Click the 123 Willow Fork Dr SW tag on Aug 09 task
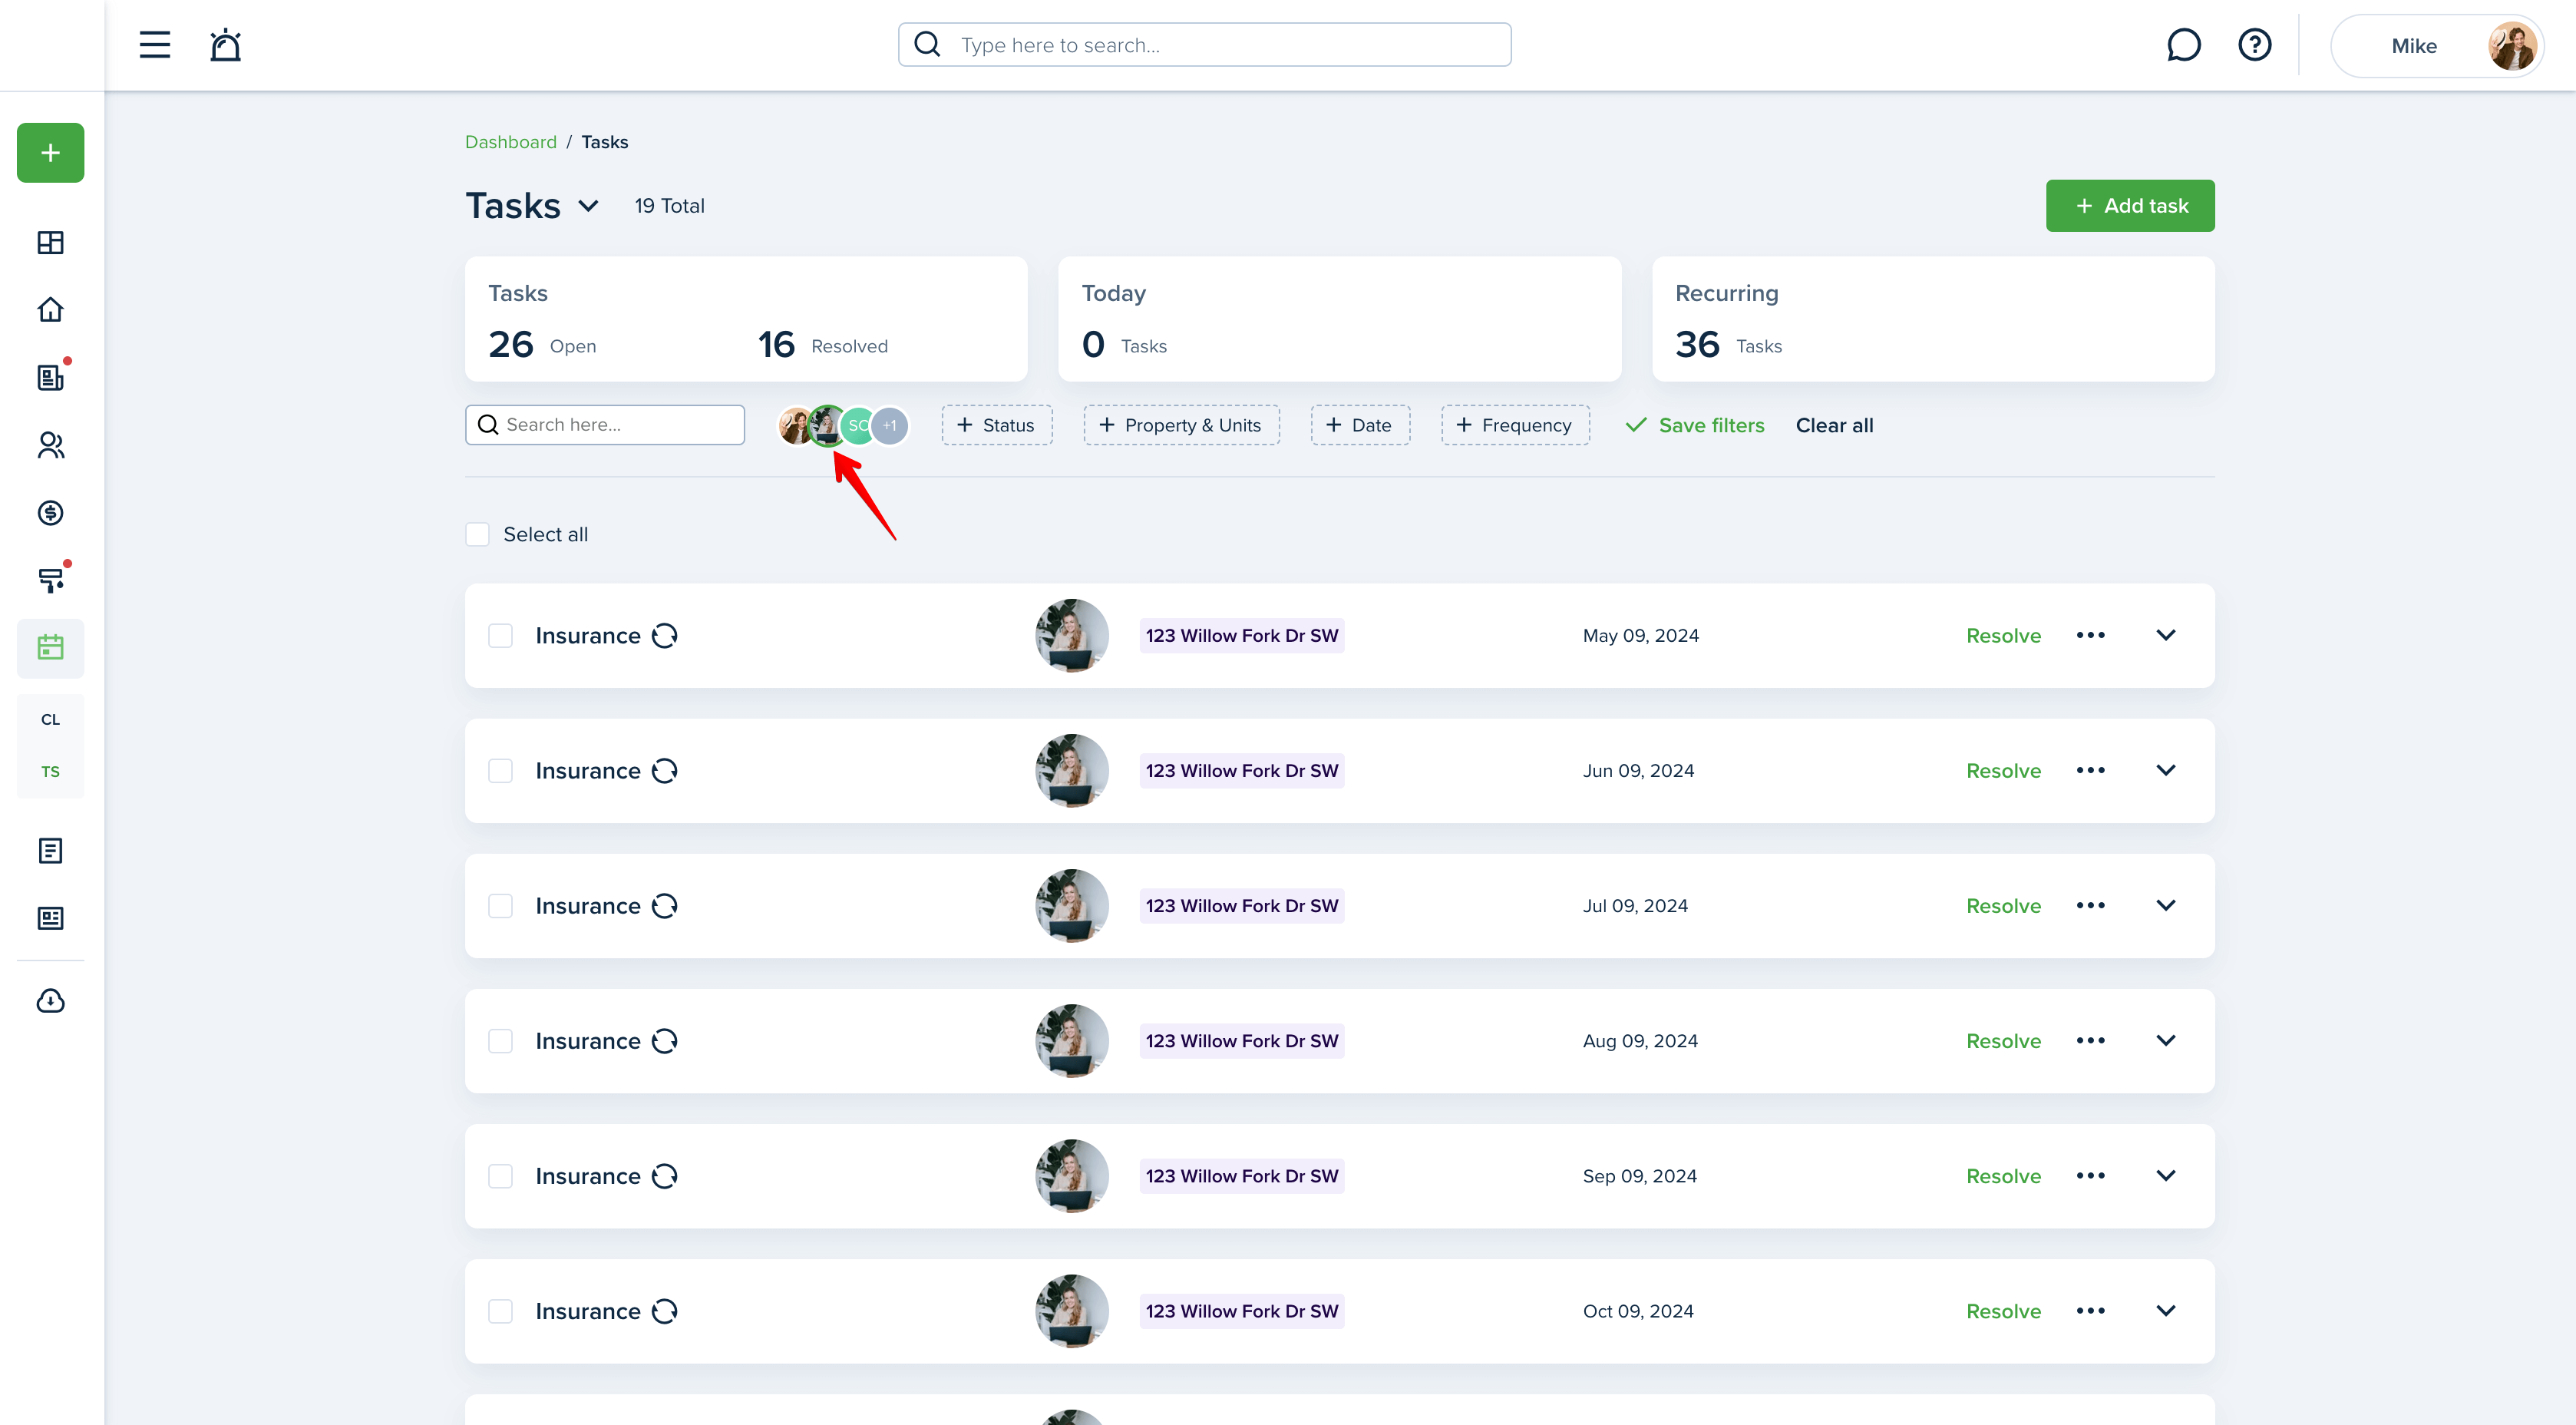Image resolution: width=2576 pixels, height=1425 pixels. click(x=1242, y=1041)
